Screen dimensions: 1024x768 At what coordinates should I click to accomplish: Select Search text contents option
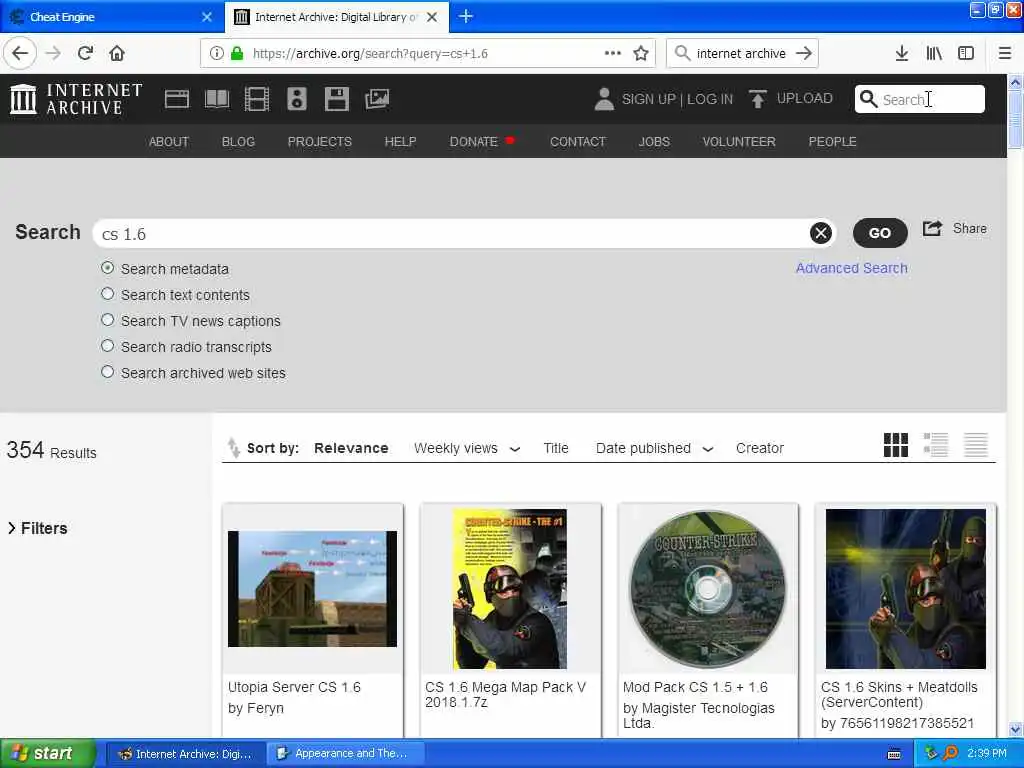pos(108,294)
